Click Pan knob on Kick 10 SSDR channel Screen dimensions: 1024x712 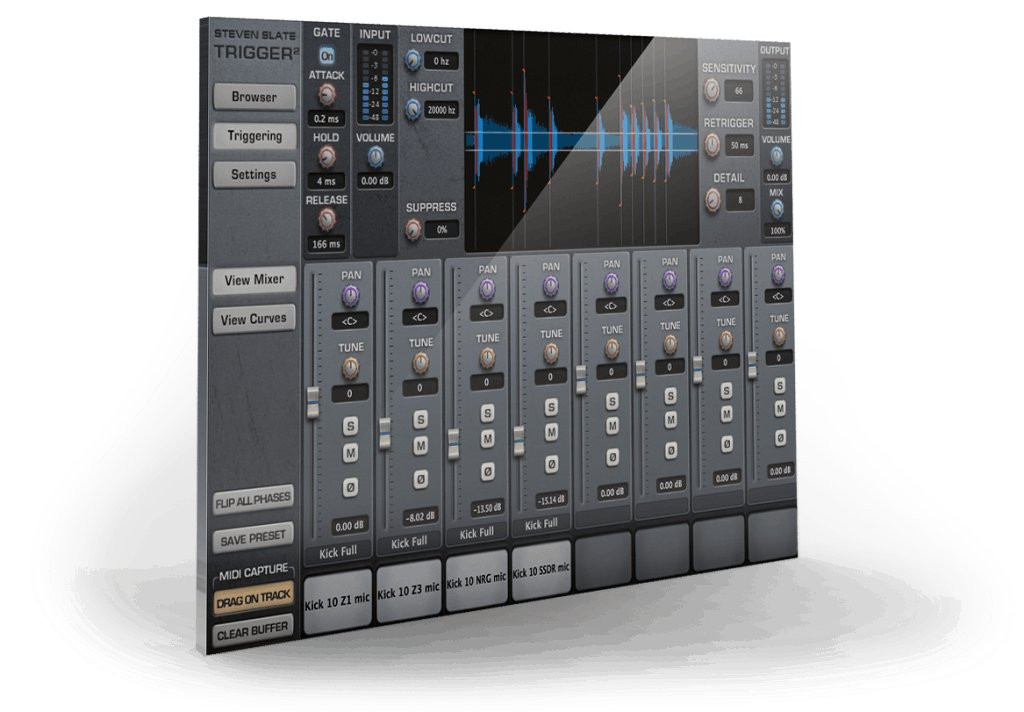click(x=551, y=285)
